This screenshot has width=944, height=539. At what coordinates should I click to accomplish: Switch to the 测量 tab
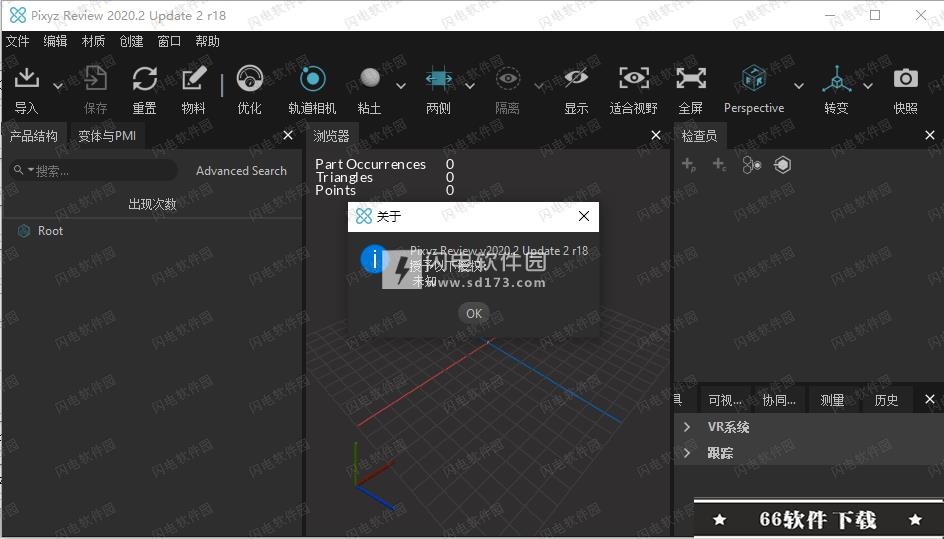click(832, 400)
